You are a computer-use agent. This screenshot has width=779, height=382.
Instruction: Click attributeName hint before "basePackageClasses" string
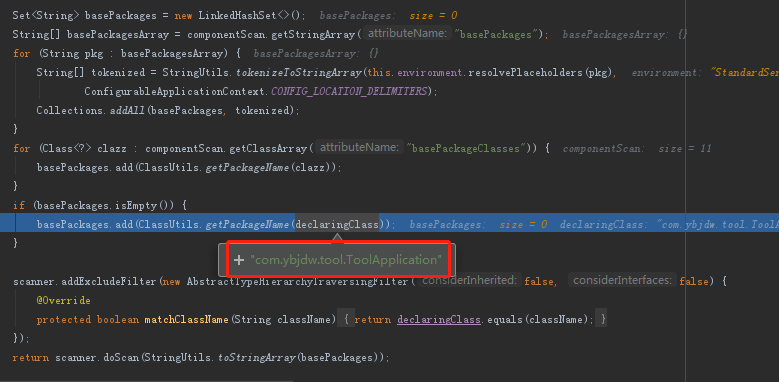tap(359, 148)
